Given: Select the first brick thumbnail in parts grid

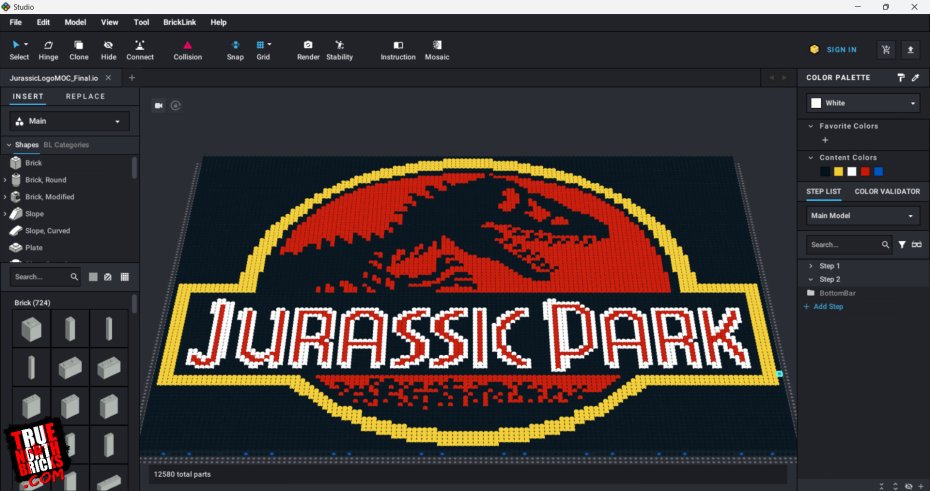Looking at the screenshot, I should pos(31,329).
